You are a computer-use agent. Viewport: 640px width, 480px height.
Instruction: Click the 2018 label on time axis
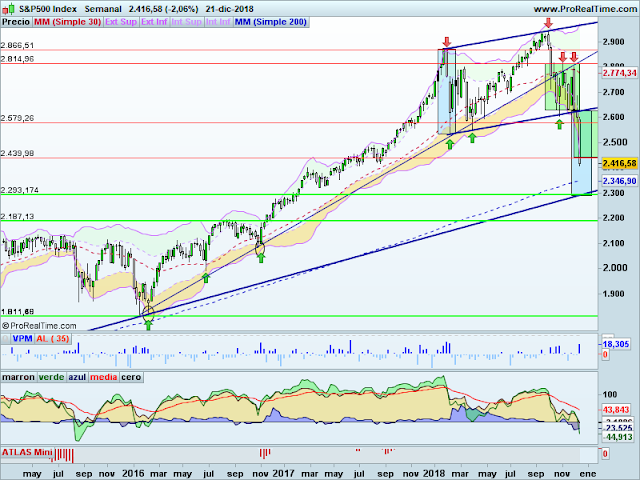click(434, 473)
